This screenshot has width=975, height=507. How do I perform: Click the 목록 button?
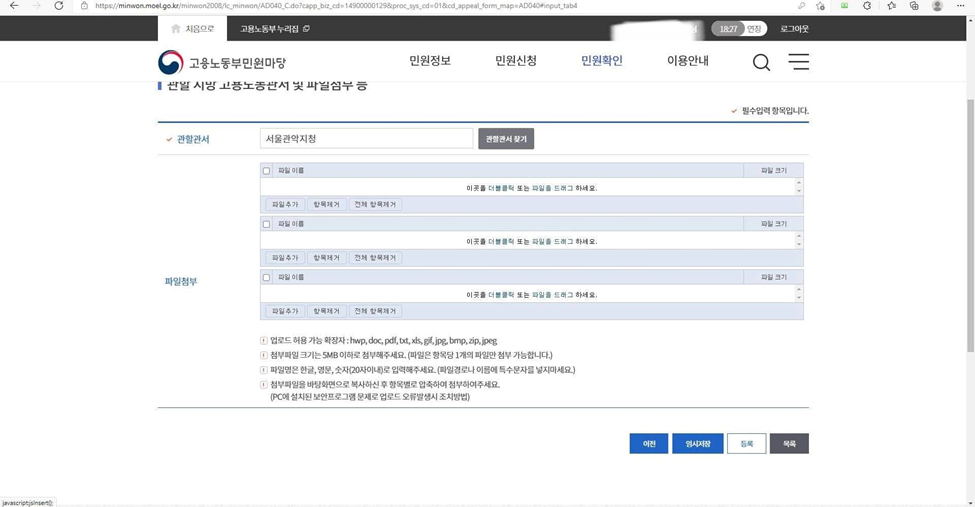pyautogui.click(x=789, y=444)
